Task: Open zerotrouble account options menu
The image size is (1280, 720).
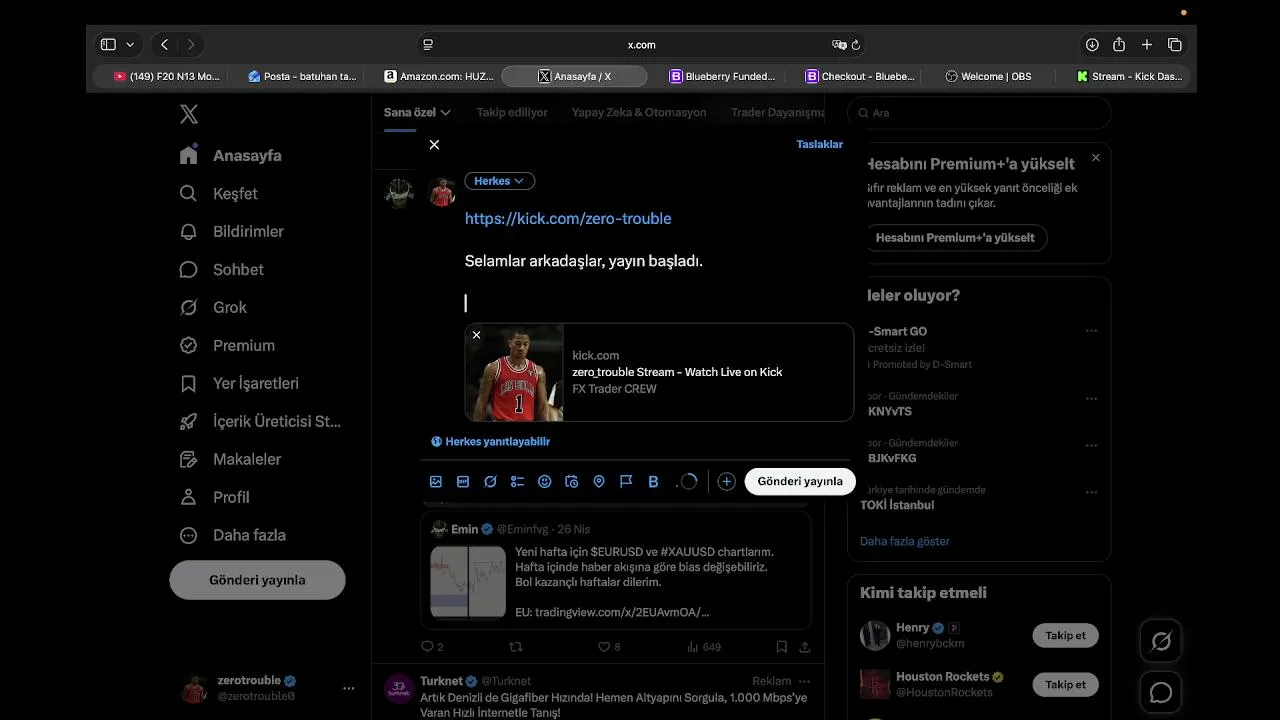Action: point(348,688)
